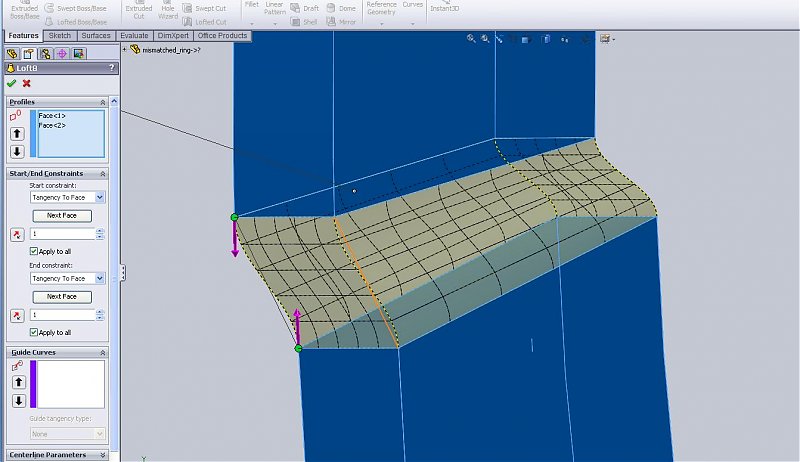Move guide curve down in Guide Curves
800x462 pixels.
click(x=19, y=400)
